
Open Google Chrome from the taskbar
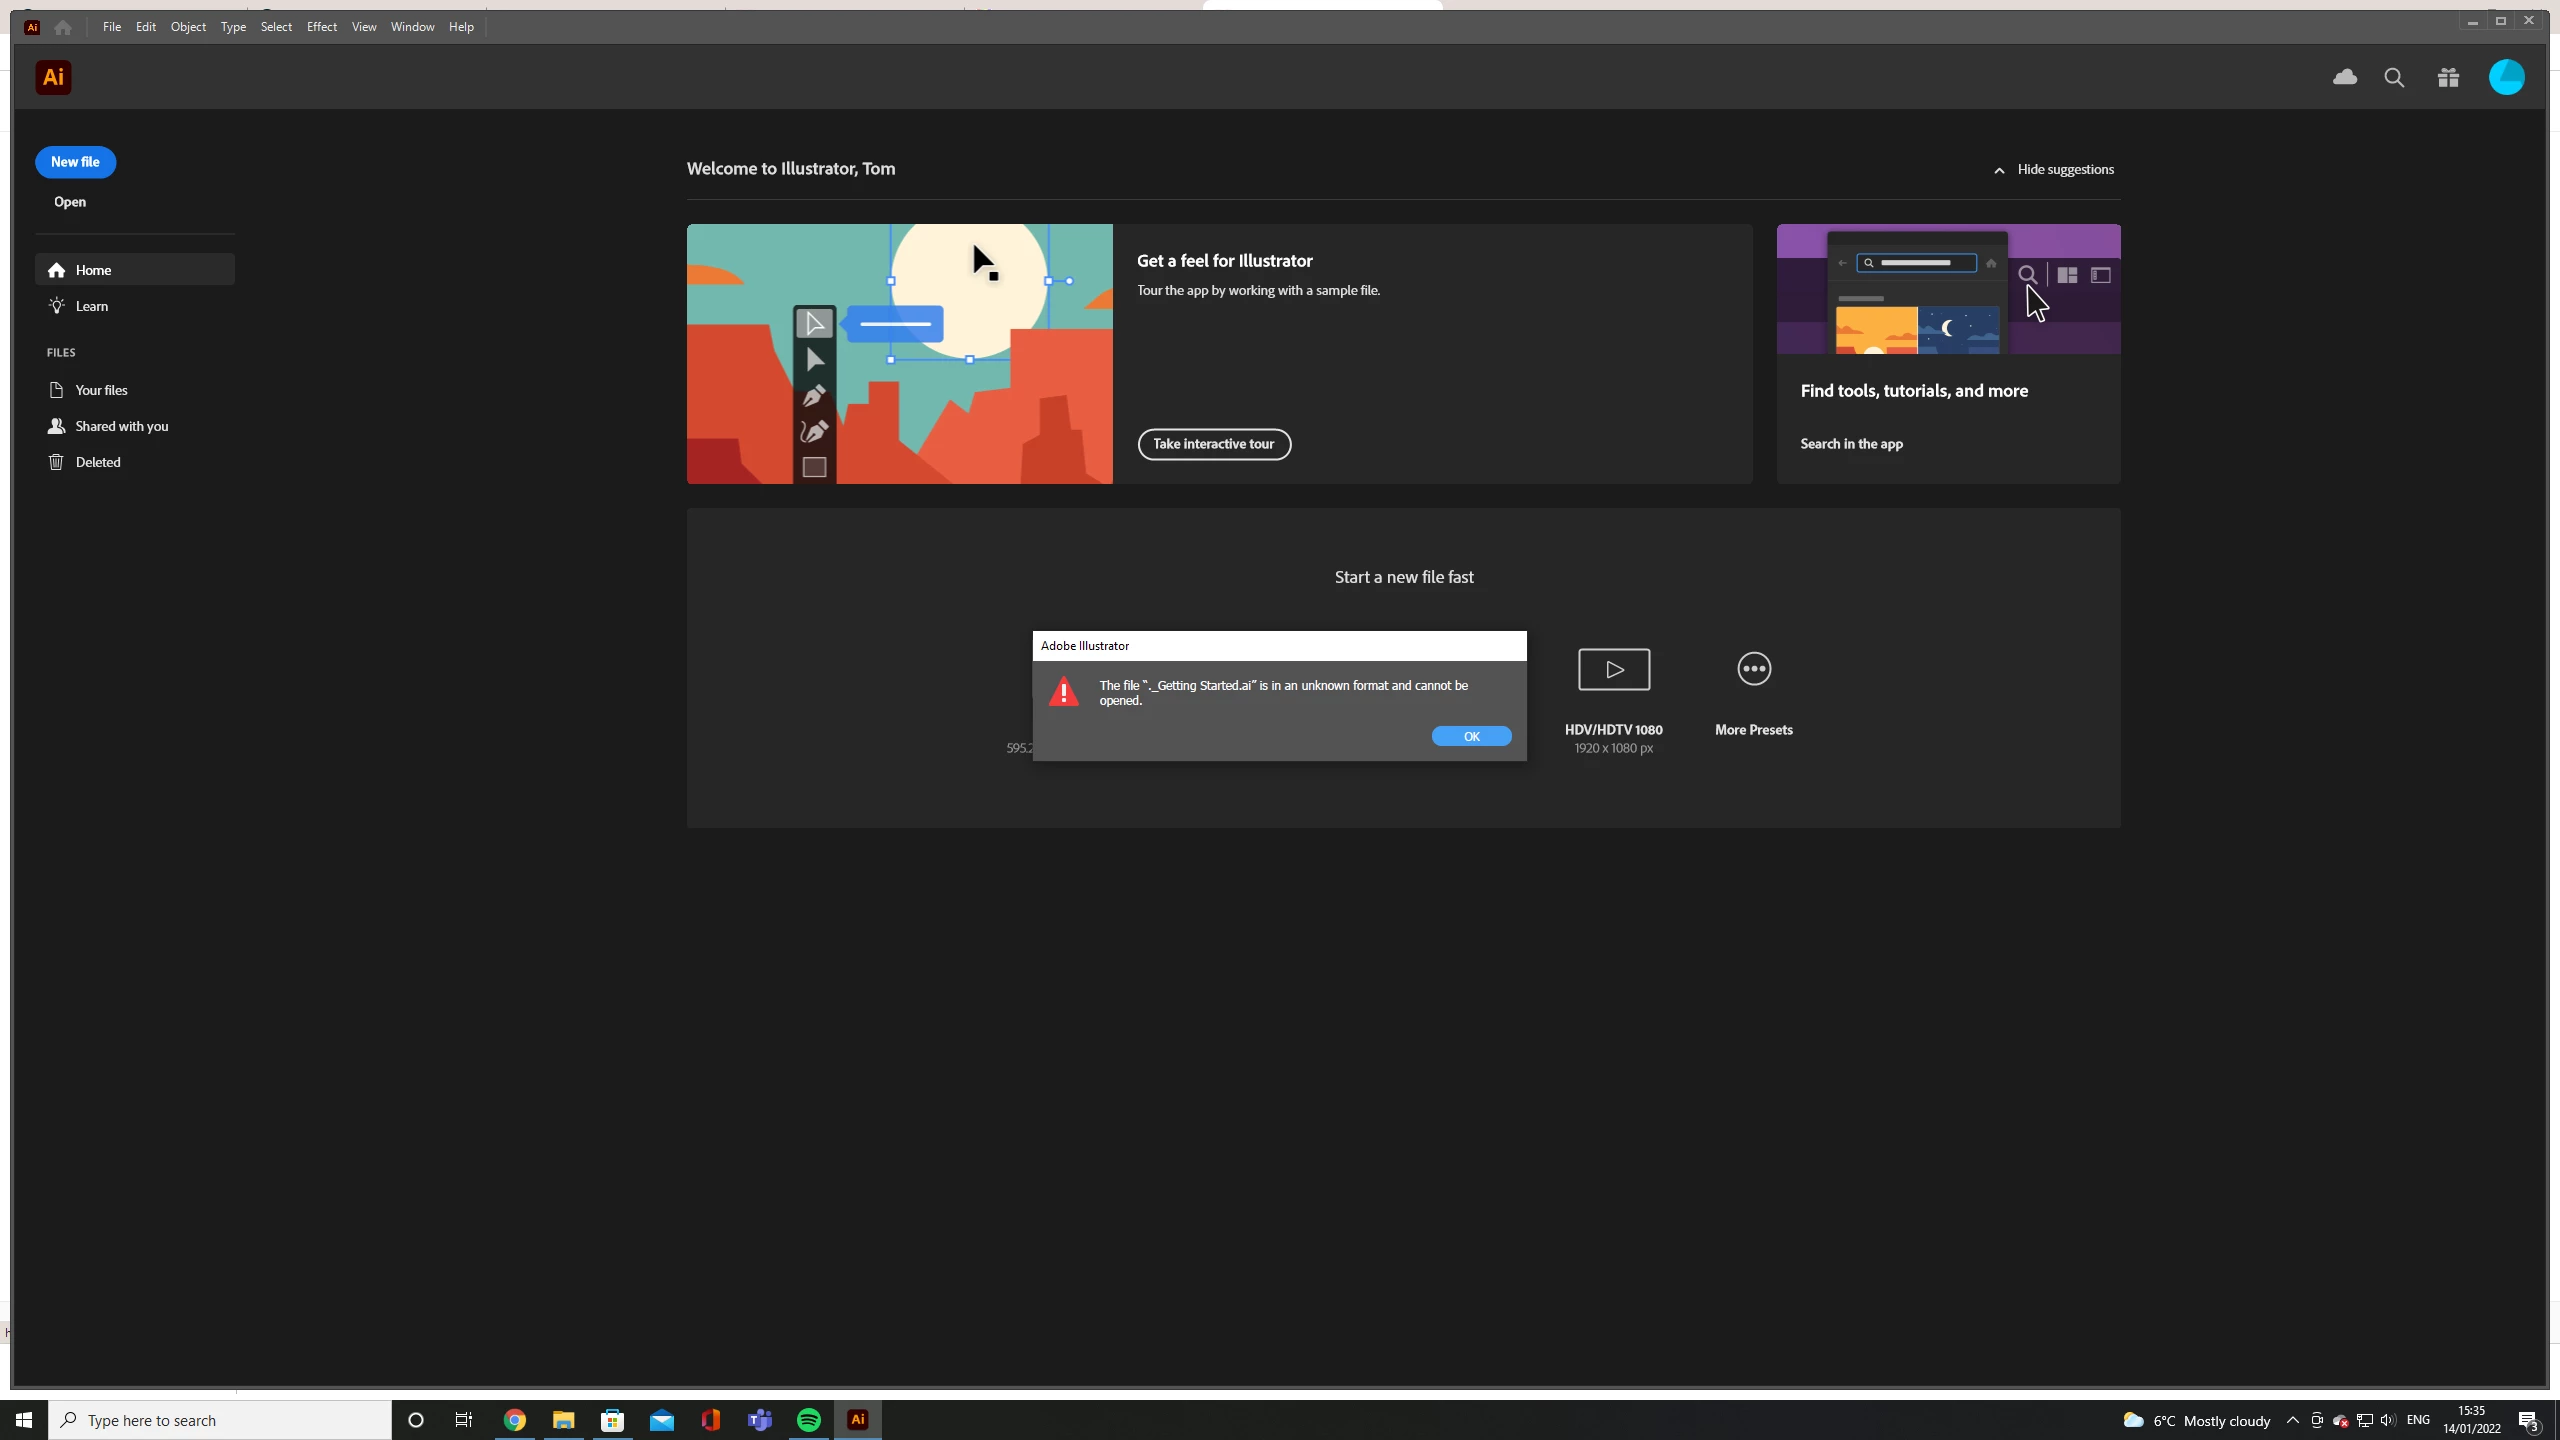click(515, 1420)
